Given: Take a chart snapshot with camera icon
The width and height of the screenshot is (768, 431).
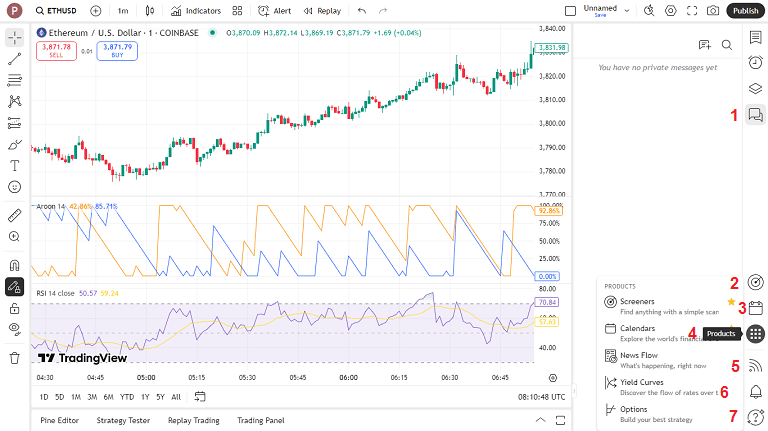Looking at the screenshot, I should (x=713, y=11).
